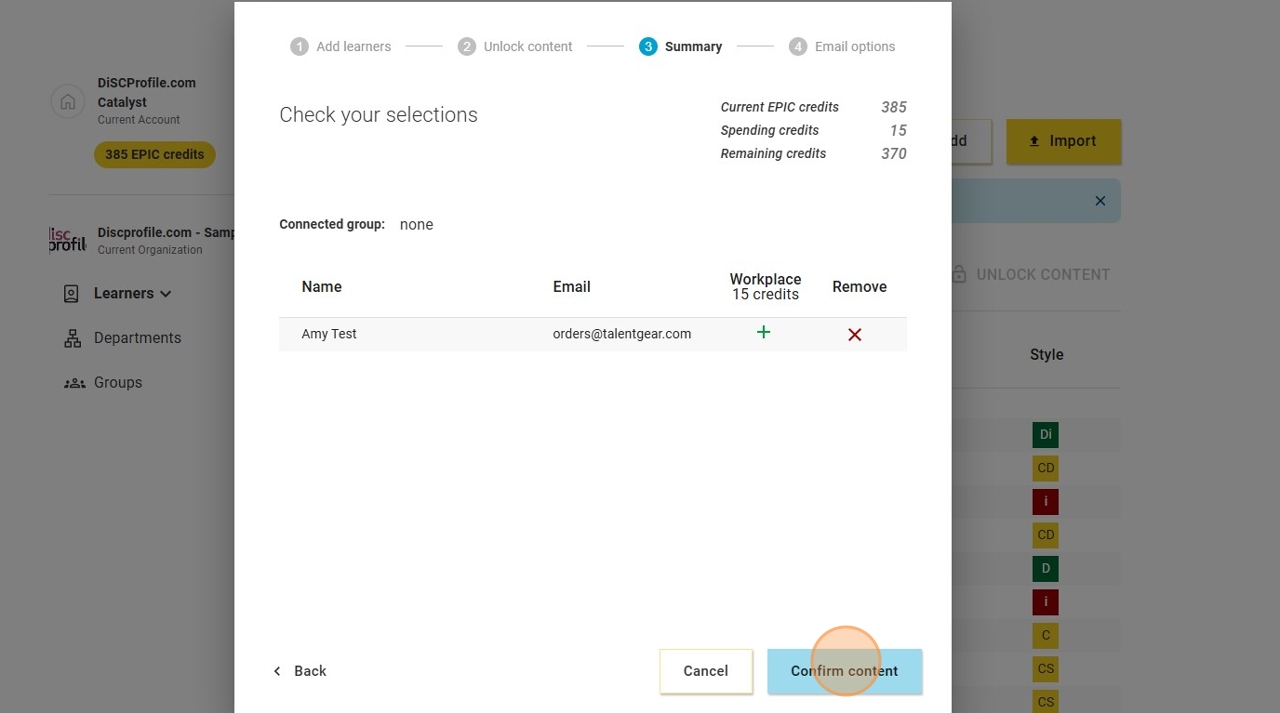Click the orders@talentgear.com email cell
The image size is (1280, 713).
622,334
